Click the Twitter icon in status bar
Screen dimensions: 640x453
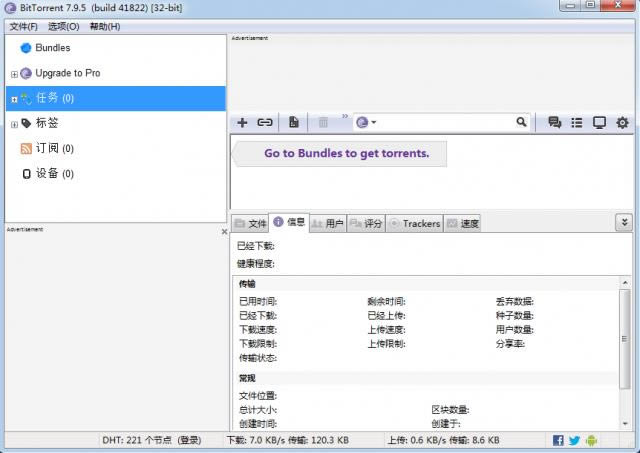click(574, 440)
